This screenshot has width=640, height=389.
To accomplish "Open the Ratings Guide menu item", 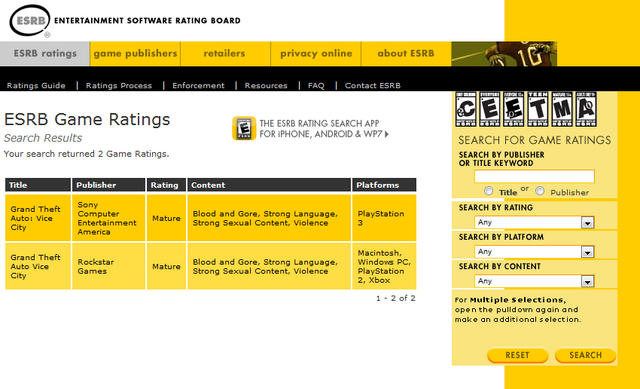I will click(x=36, y=86).
